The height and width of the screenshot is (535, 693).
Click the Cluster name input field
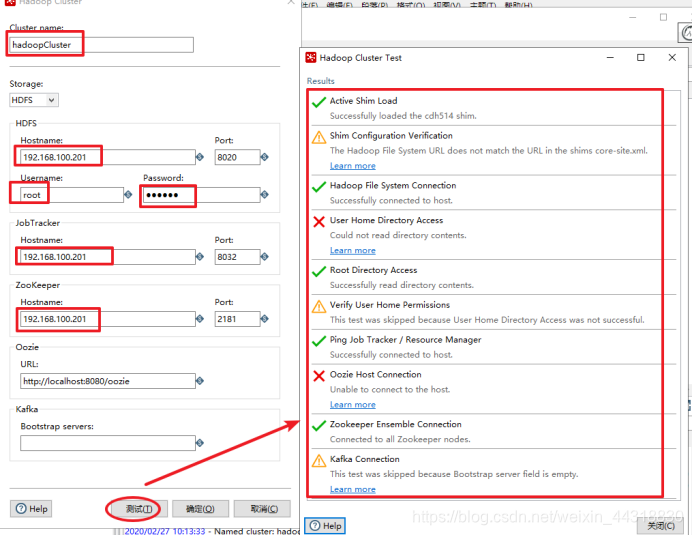pyautogui.click(x=101, y=45)
